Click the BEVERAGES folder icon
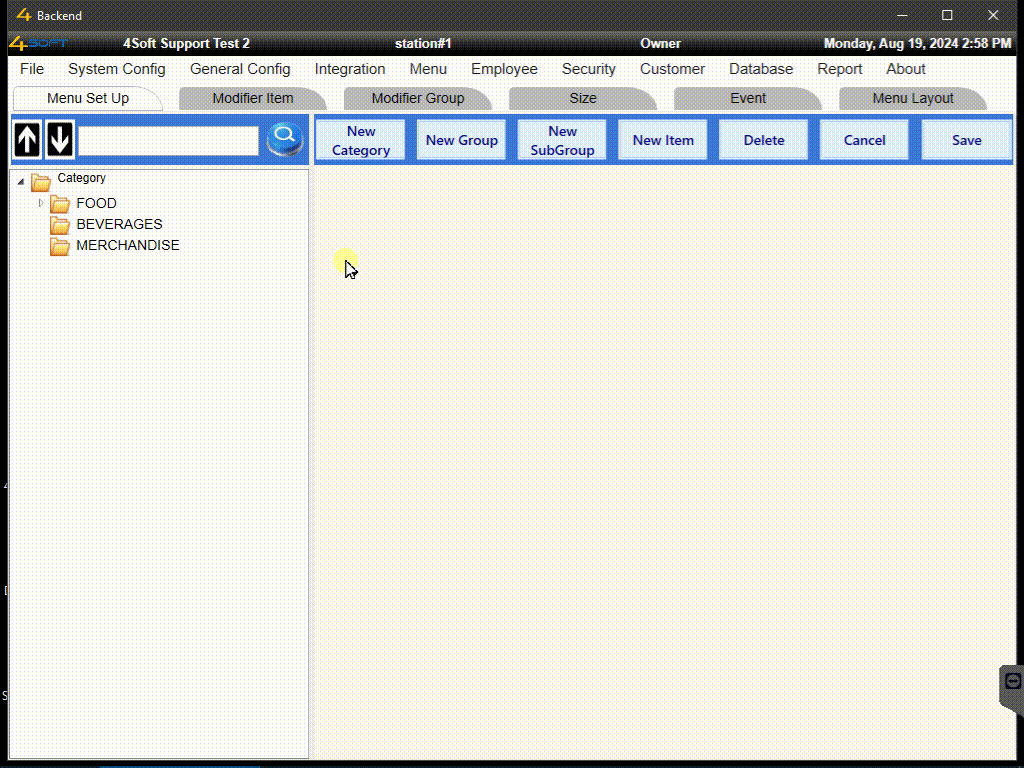 [x=60, y=225]
